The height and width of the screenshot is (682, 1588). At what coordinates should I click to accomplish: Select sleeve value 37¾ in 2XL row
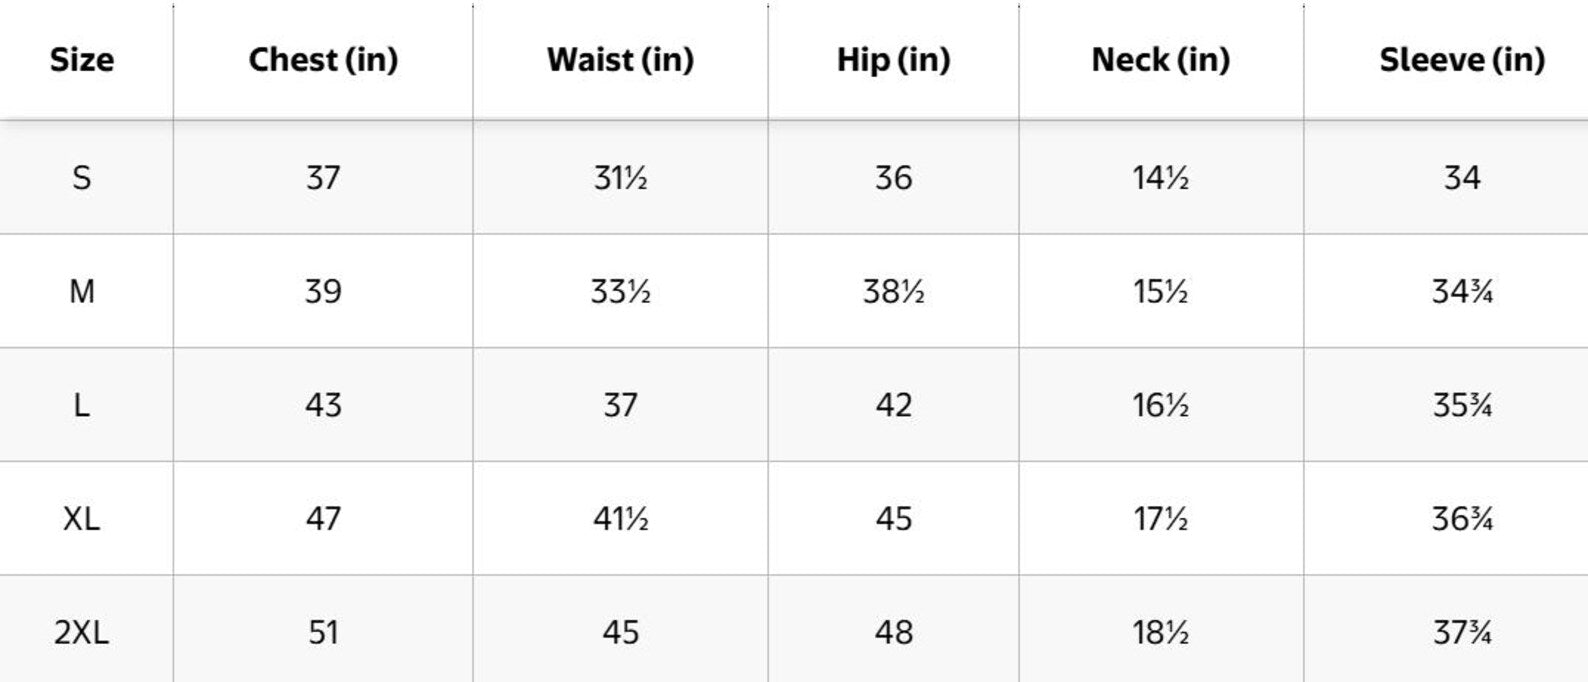(x=1462, y=633)
